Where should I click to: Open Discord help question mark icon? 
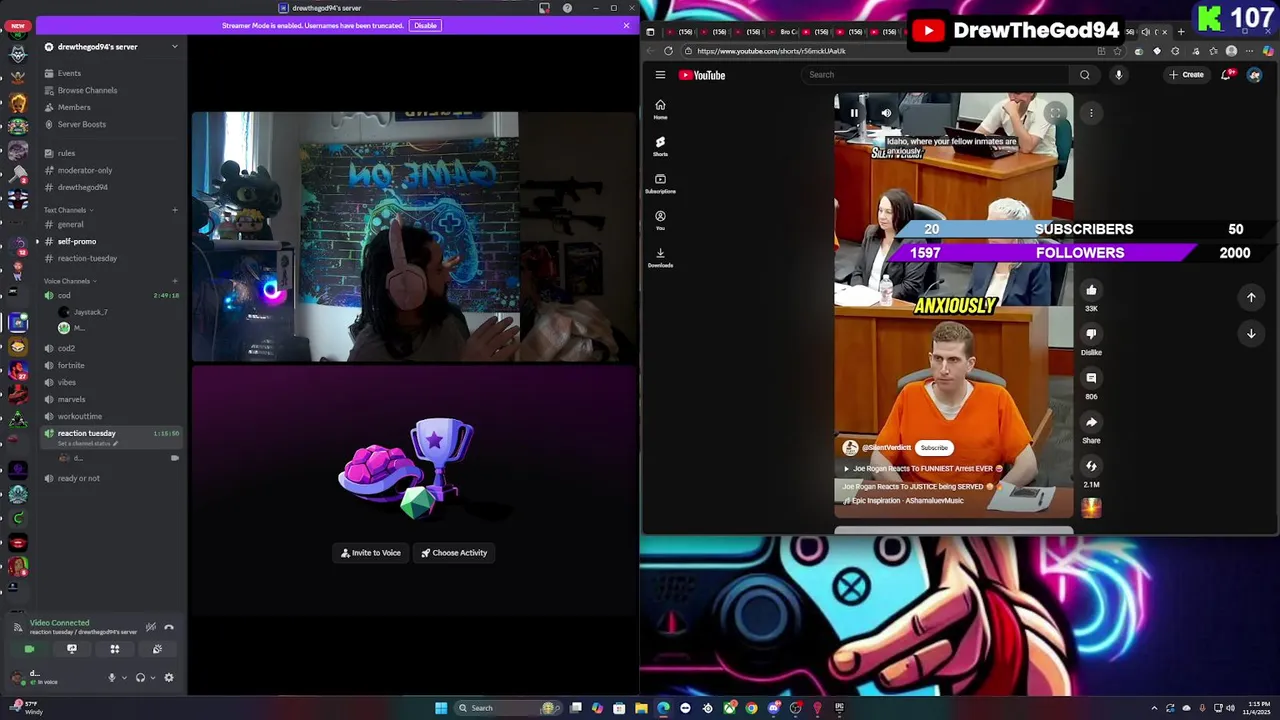click(567, 8)
